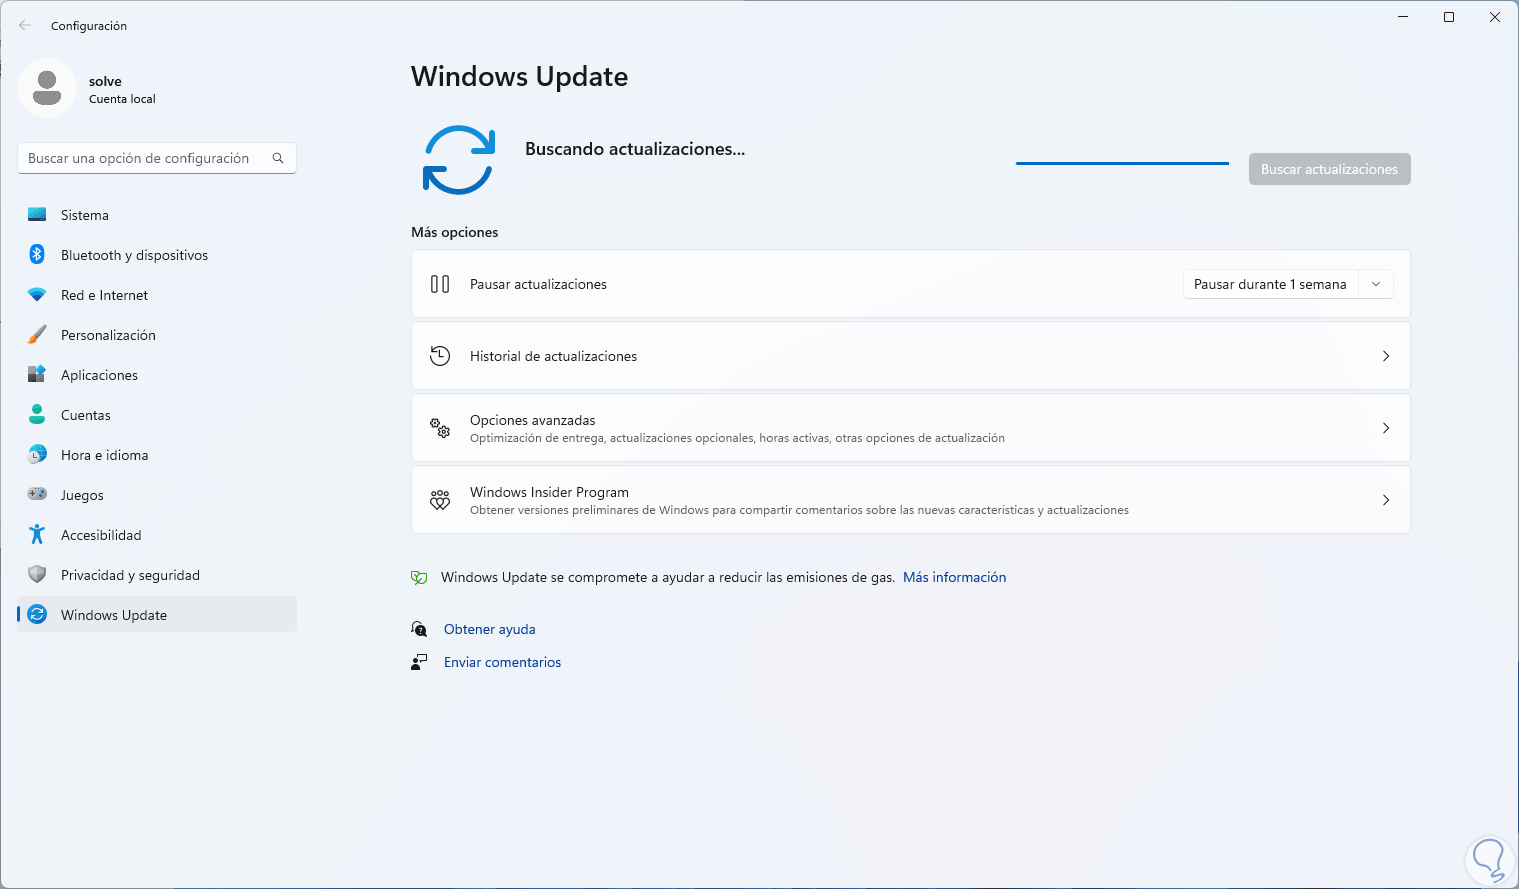Viewport: 1519px width, 889px height.
Task: Click the Configuración window title
Action: (89, 26)
